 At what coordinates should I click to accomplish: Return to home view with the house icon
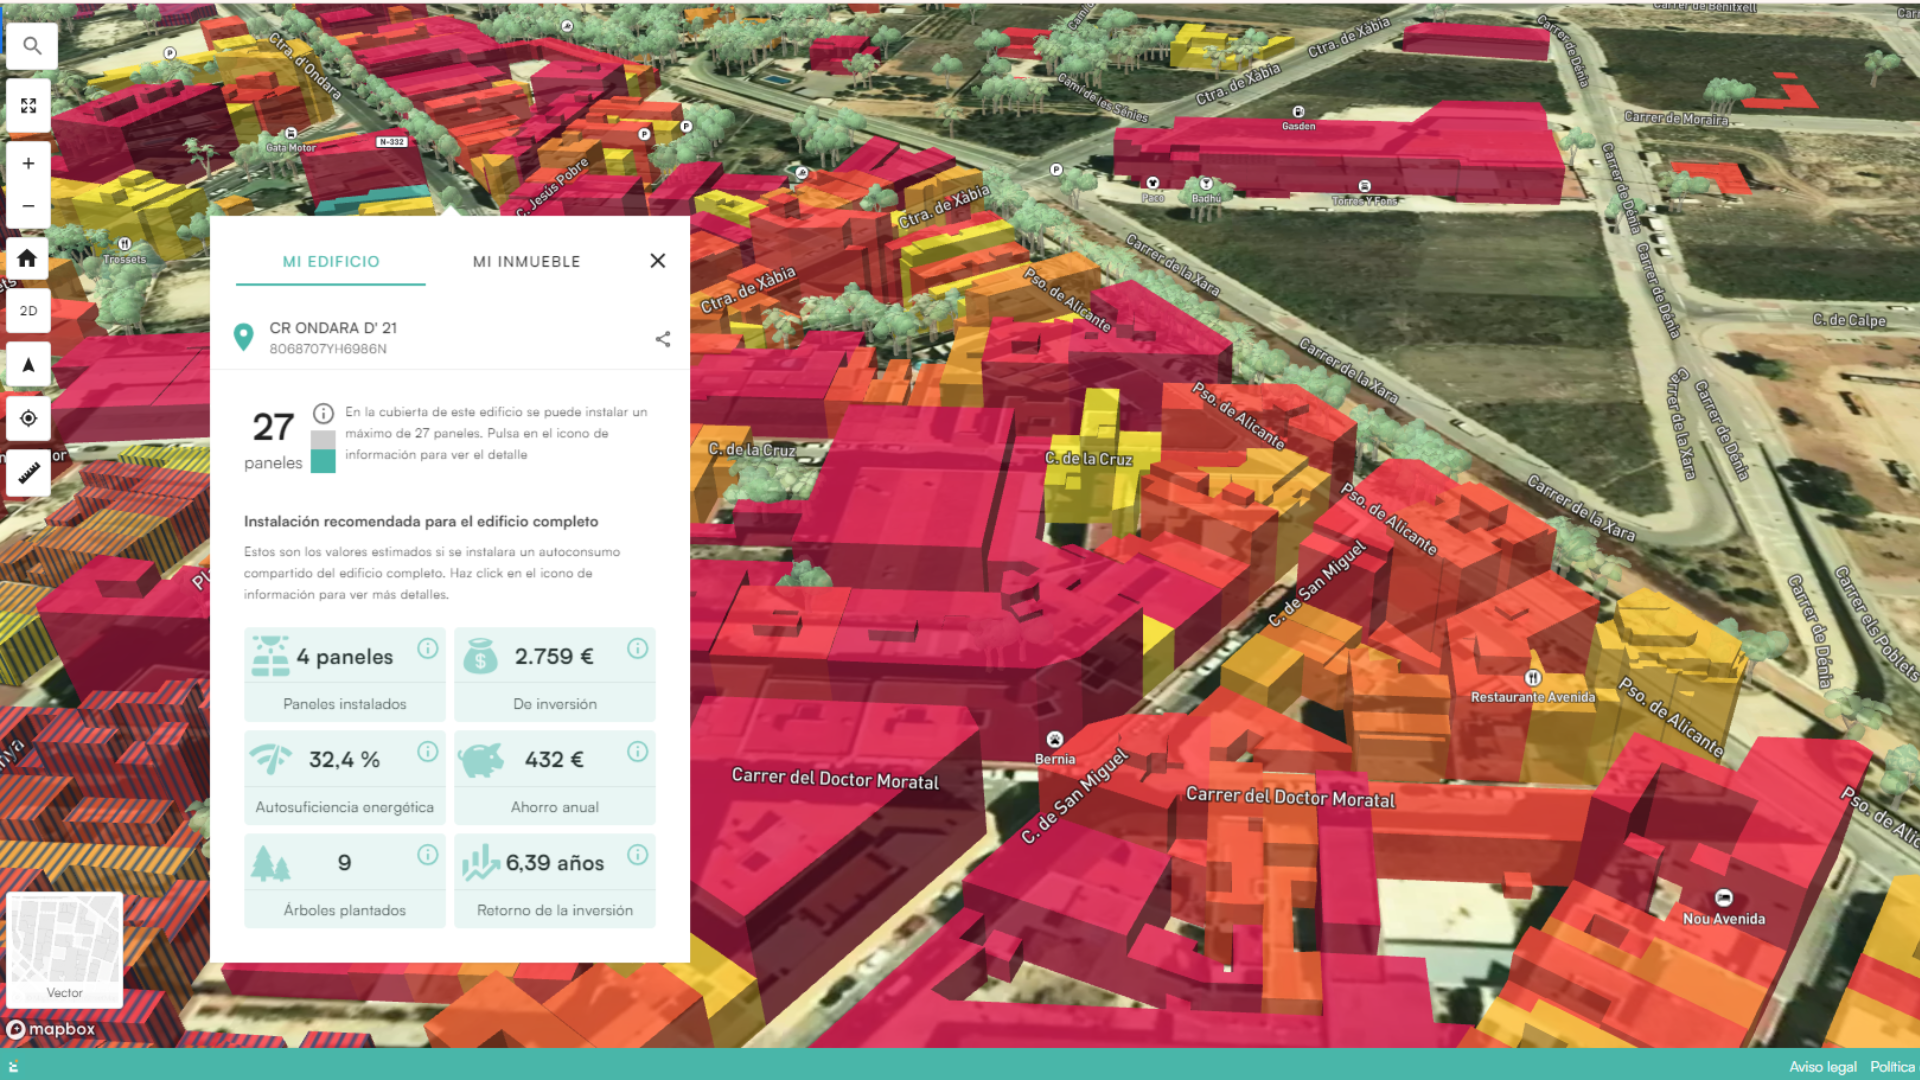27,258
